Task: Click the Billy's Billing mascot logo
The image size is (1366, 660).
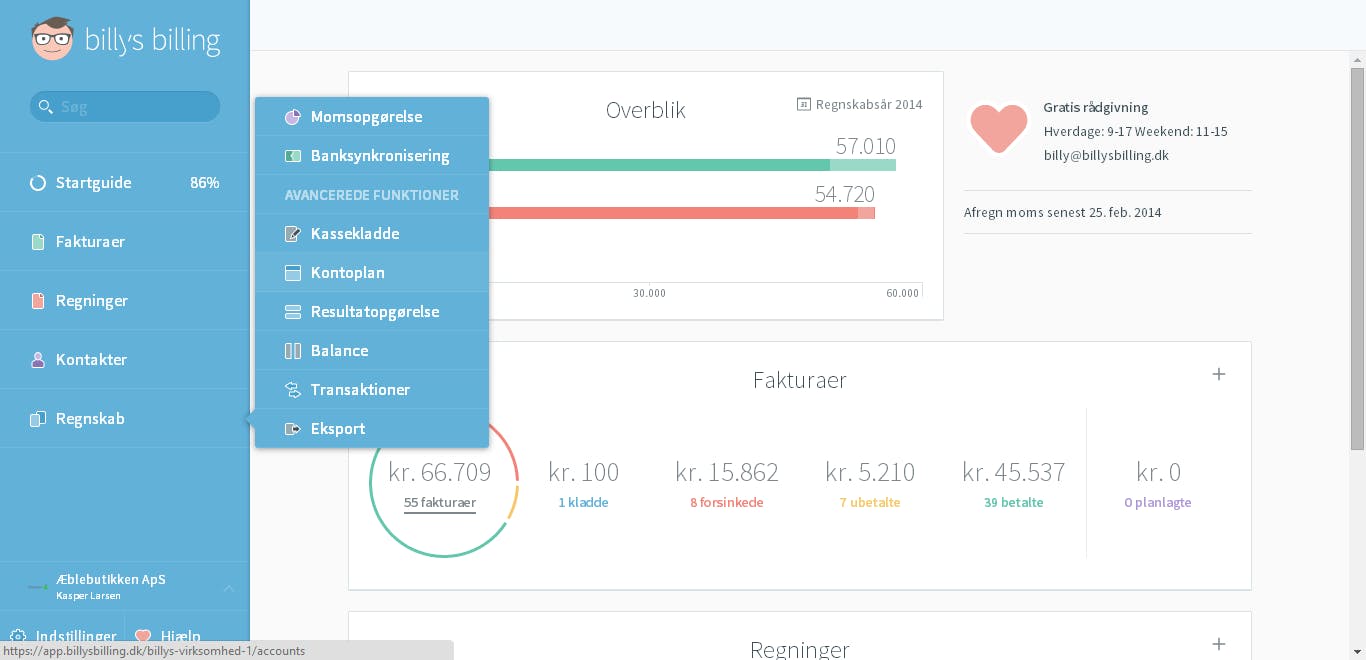Action: pyautogui.click(x=53, y=39)
